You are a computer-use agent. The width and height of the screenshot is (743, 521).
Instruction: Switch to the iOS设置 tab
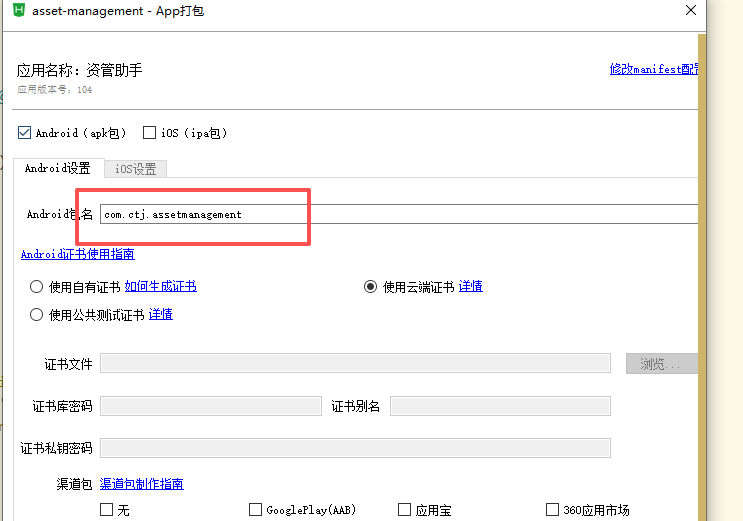[136, 169]
